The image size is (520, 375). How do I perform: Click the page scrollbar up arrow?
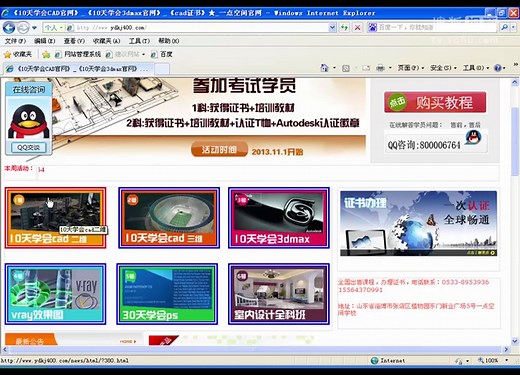point(515,82)
